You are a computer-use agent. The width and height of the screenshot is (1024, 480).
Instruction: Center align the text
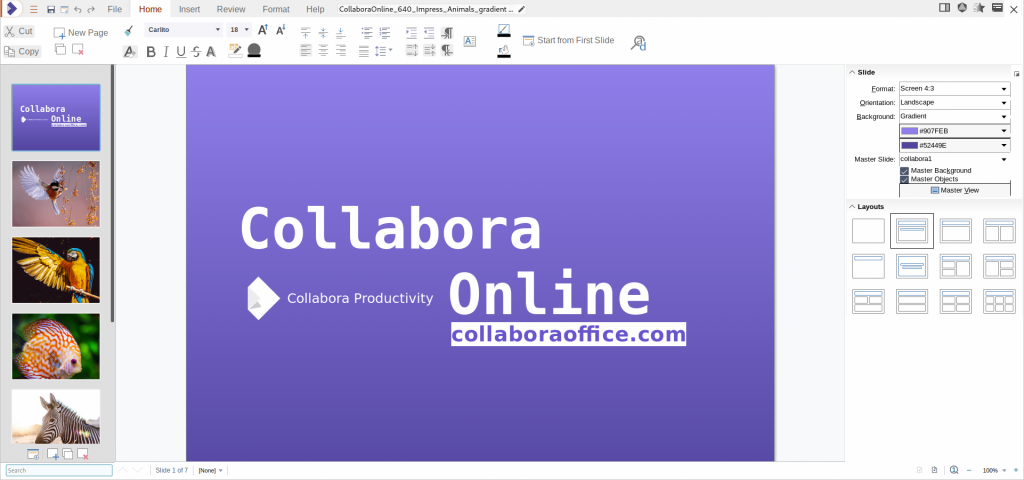[323, 50]
